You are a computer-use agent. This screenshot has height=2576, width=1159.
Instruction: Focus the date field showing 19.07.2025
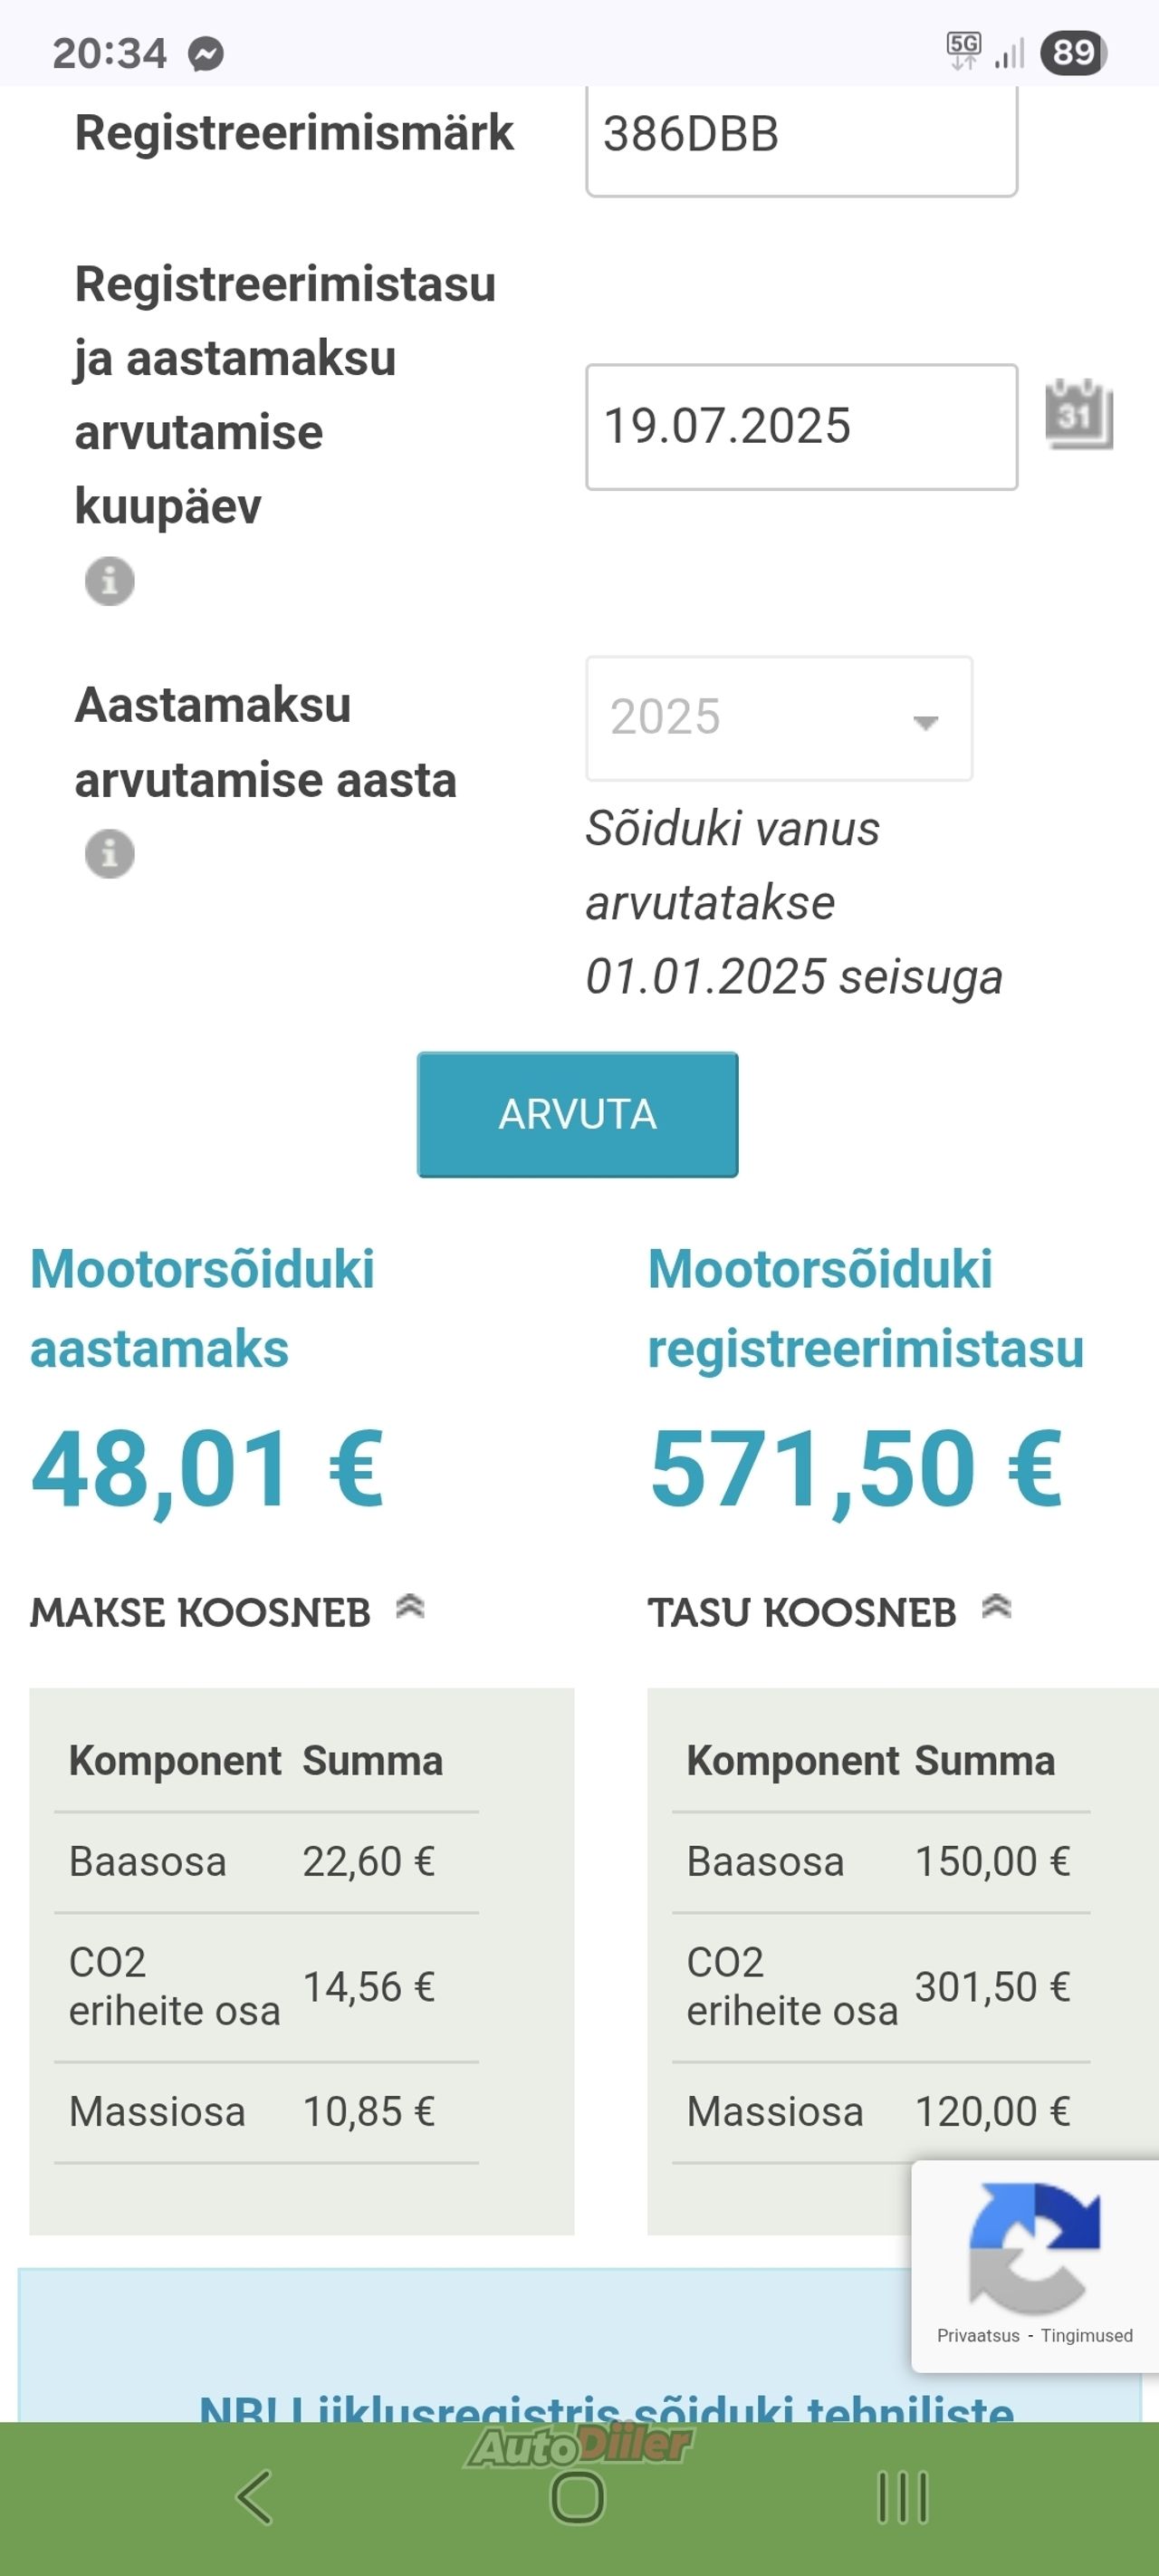[x=802, y=427]
